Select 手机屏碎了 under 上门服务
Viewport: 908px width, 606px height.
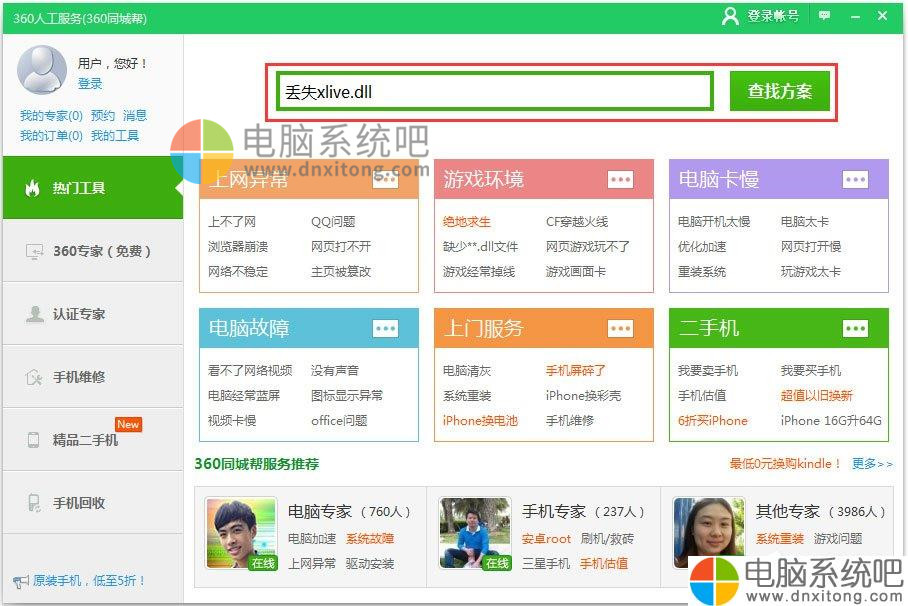coord(576,371)
